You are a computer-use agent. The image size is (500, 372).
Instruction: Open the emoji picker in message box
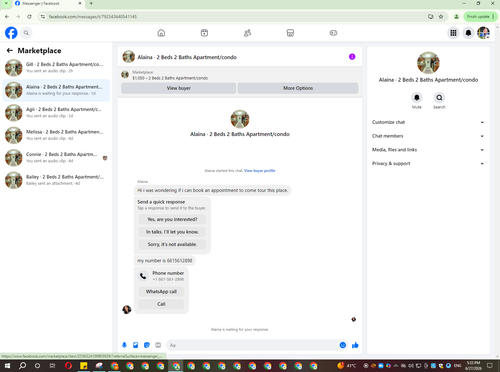pyautogui.click(x=343, y=345)
